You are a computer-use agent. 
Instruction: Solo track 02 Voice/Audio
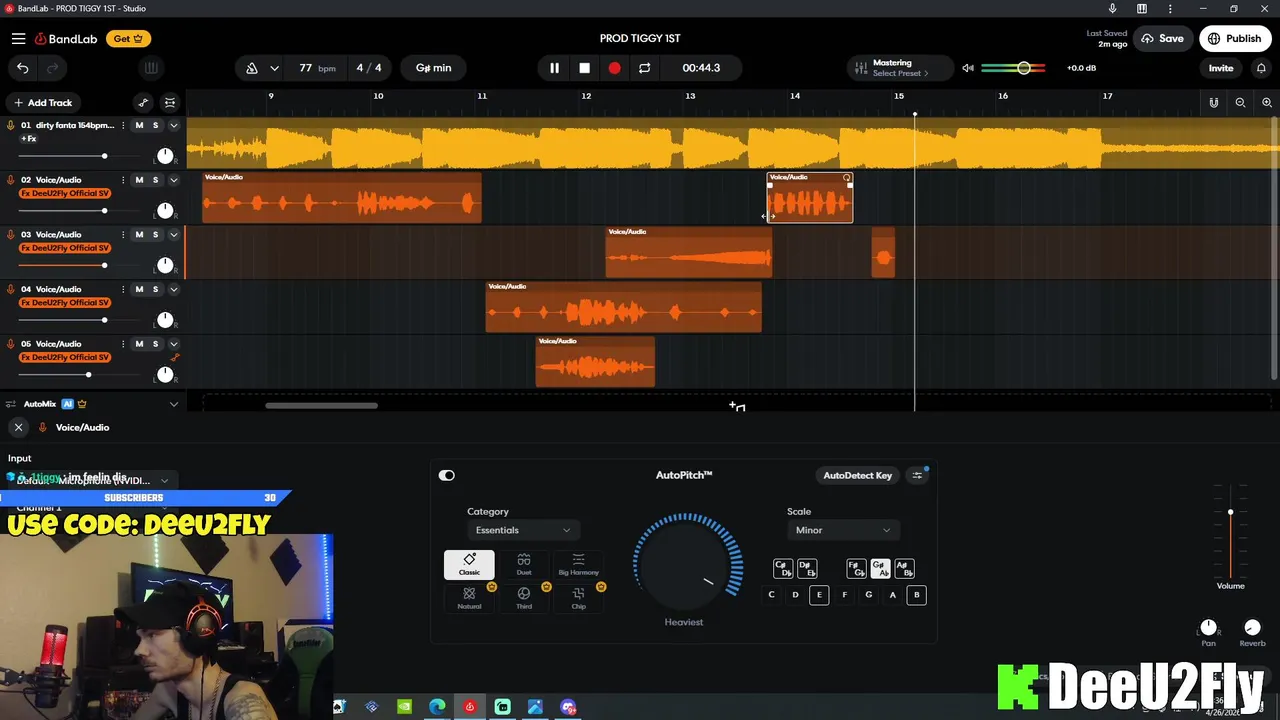155,180
